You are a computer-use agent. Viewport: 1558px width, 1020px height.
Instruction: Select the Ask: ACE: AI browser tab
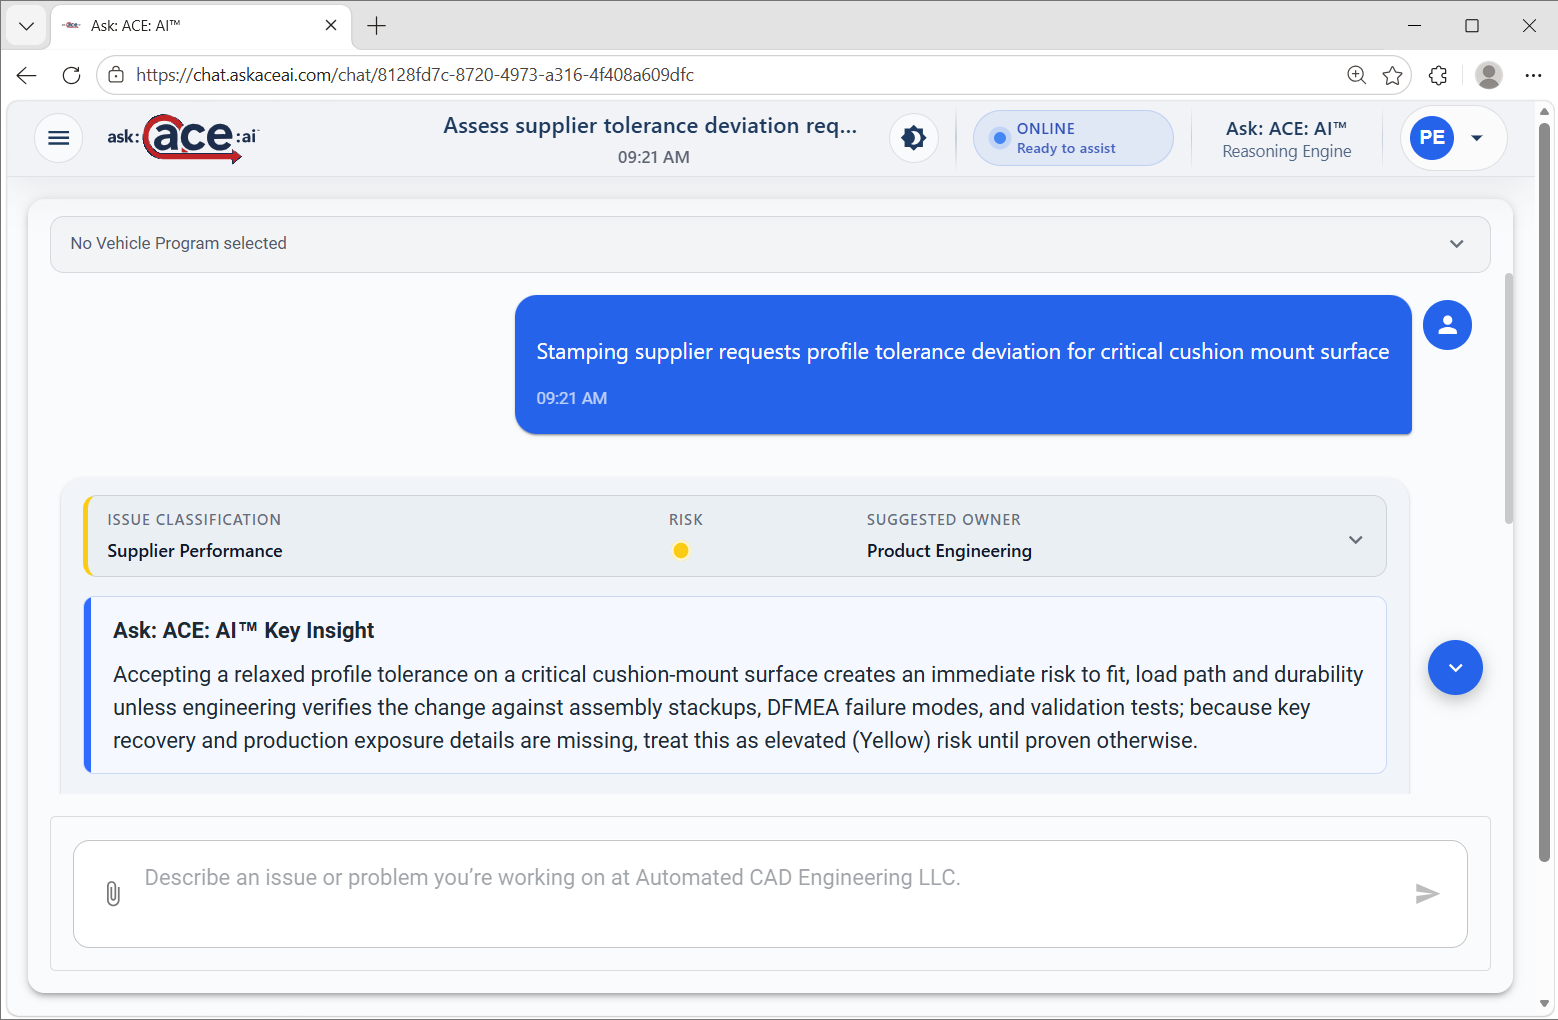pyautogui.click(x=200, y=26)
